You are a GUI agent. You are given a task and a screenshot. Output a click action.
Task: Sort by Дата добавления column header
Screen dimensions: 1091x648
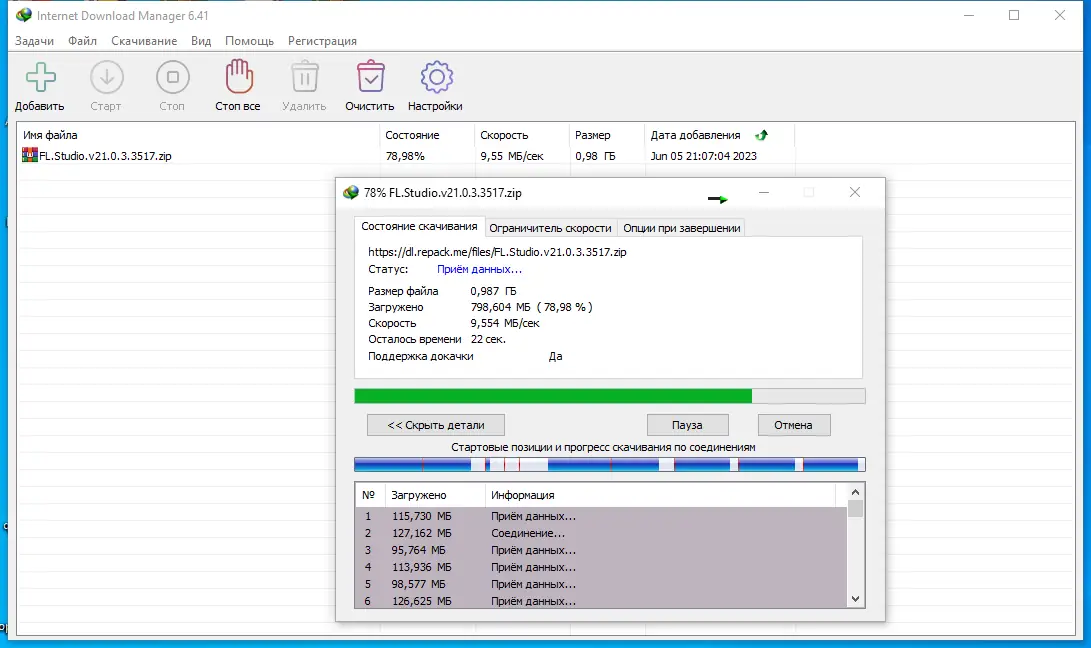point(719,135)
